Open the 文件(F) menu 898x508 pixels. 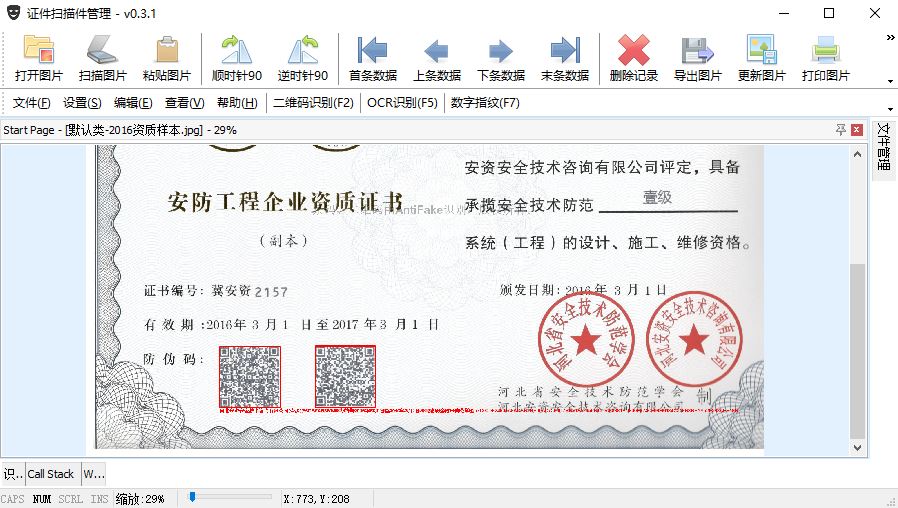pyautogui.click(x=31, y=103)
